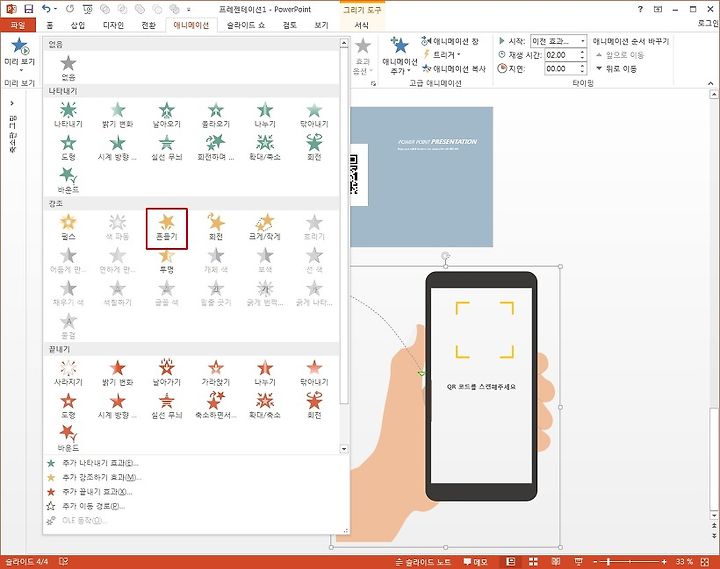Click the 미리 보기 preview button
The width and height of the screenshot is (720, 569).
point(20,53)
